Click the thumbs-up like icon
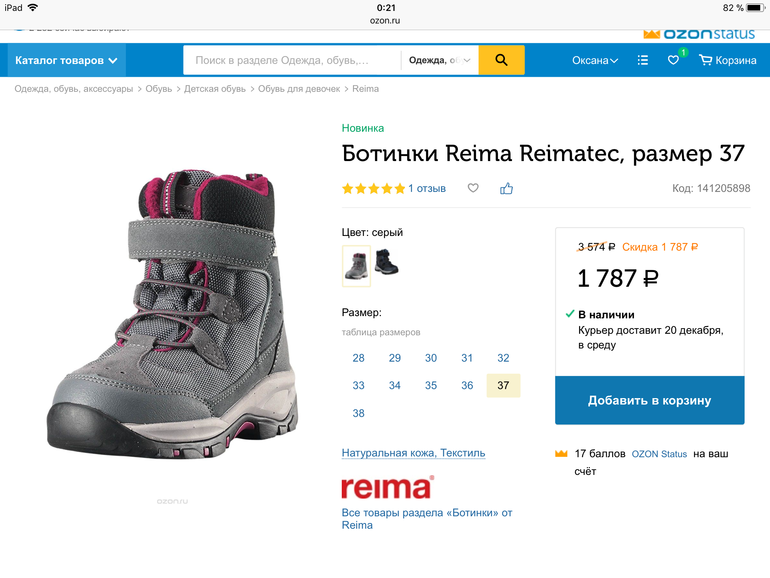 pyautogui.click(x=506, y=188)
